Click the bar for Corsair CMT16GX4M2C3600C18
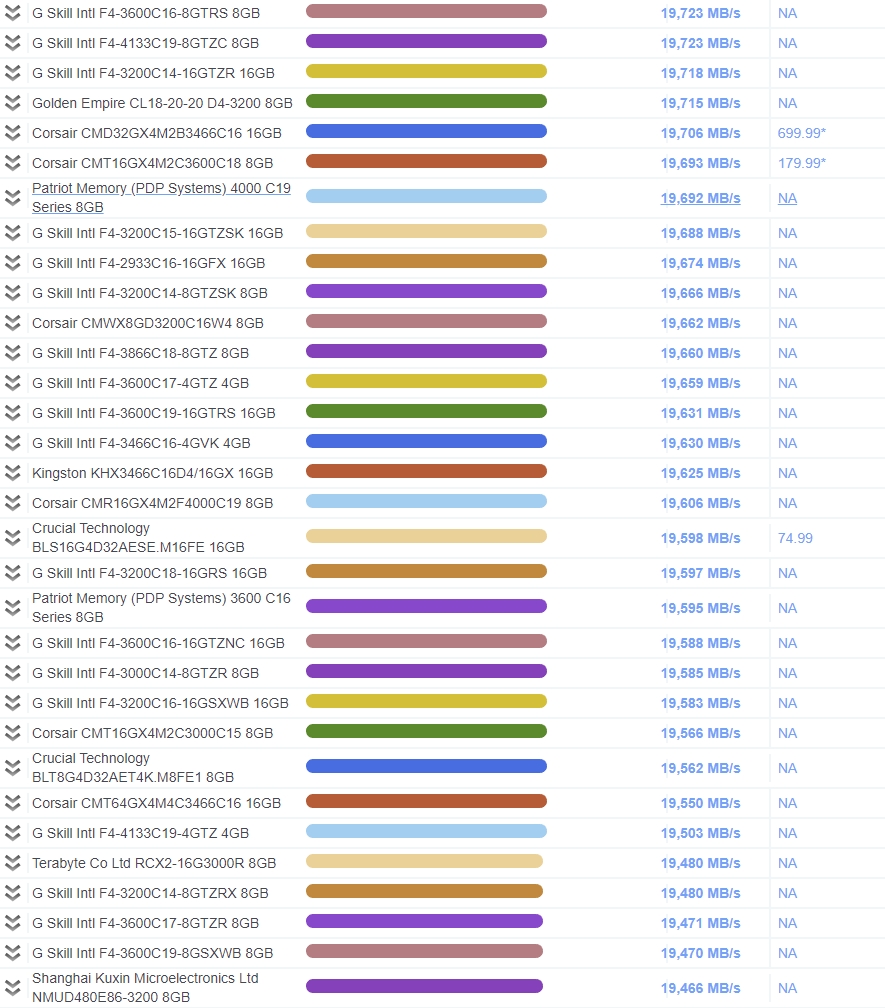885x1008 pixels. coord(426,161)
